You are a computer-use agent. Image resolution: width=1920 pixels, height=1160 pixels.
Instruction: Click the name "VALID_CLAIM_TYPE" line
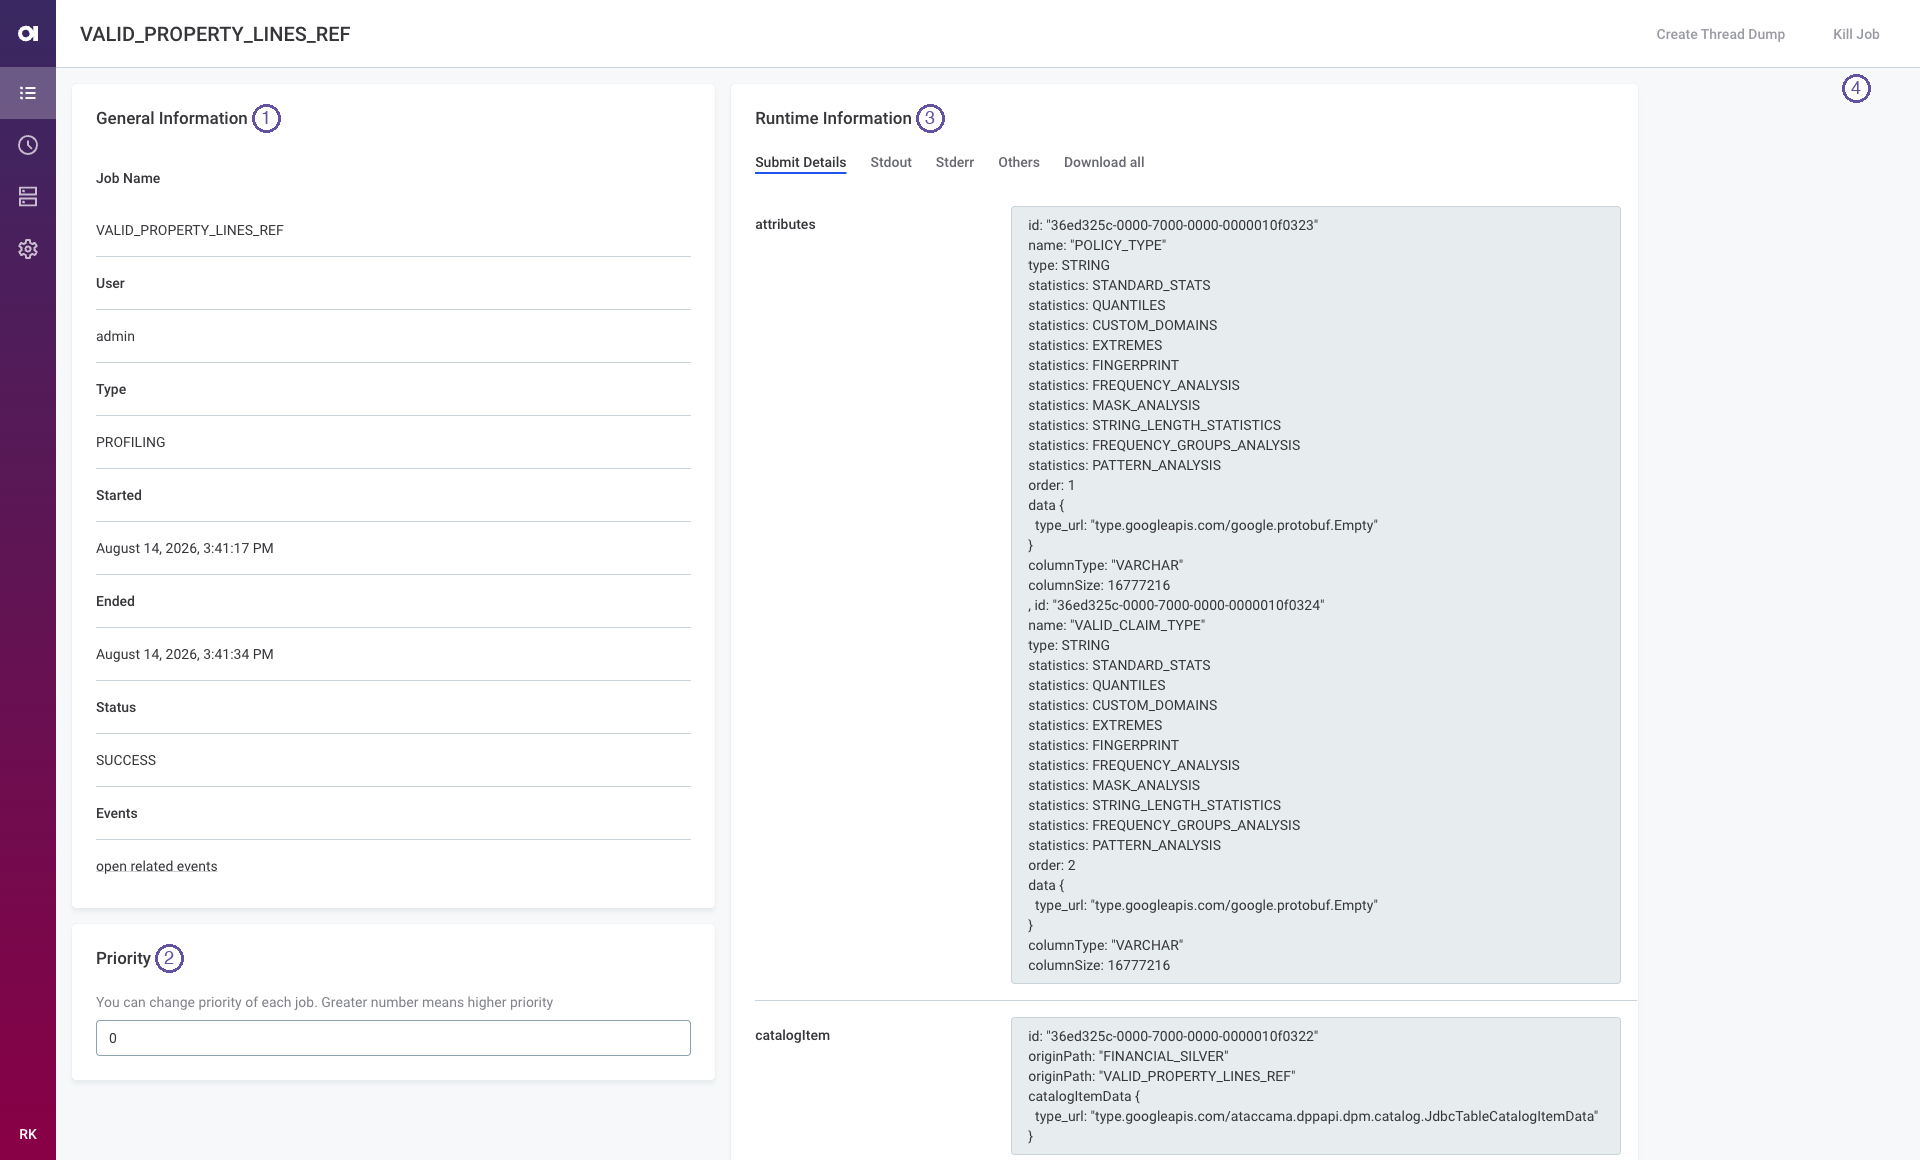tap(1116, 625)
